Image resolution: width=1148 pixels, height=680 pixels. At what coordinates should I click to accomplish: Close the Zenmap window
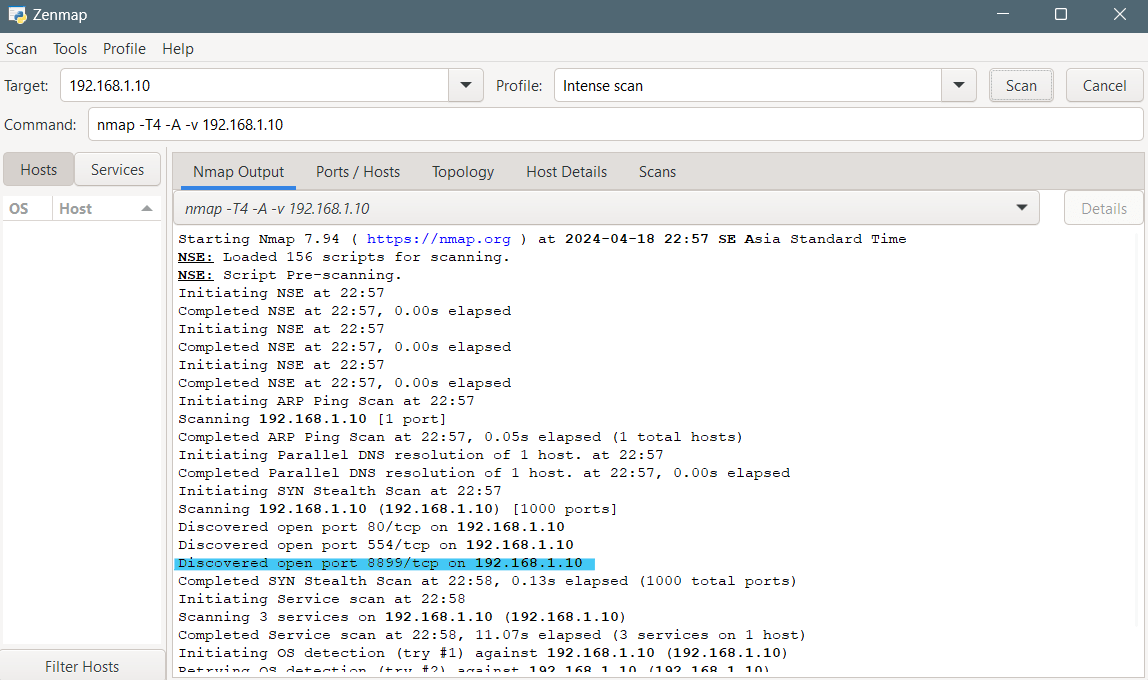1119,15
